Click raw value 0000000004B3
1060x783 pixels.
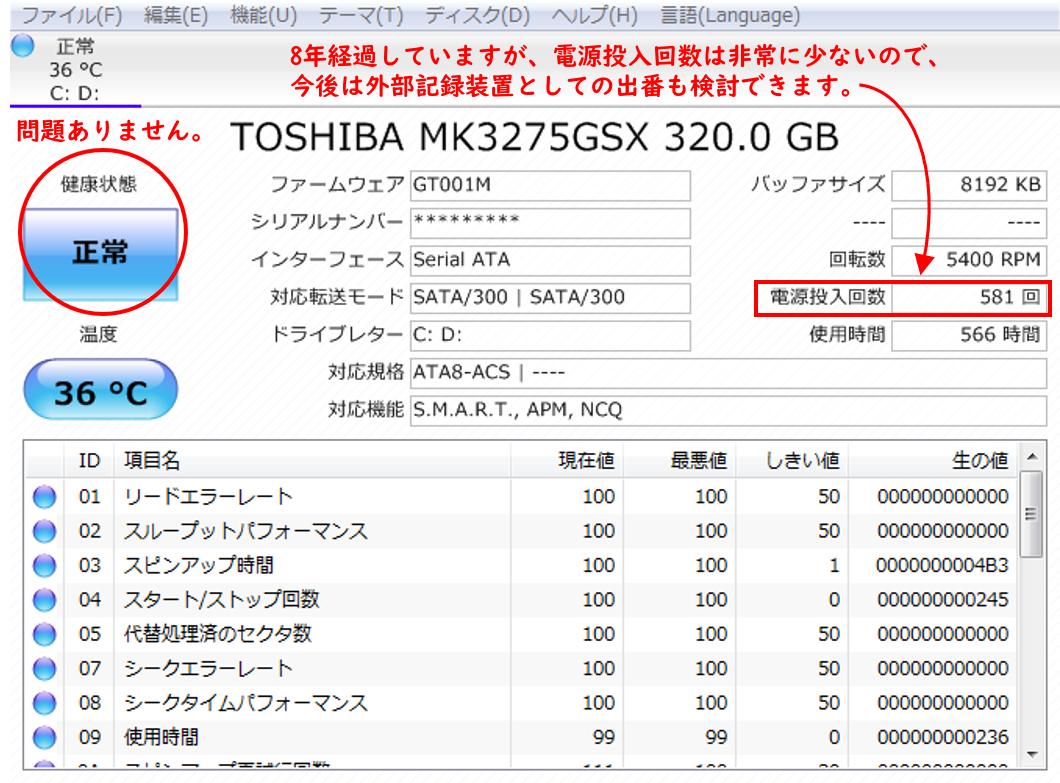click(942, 566)
